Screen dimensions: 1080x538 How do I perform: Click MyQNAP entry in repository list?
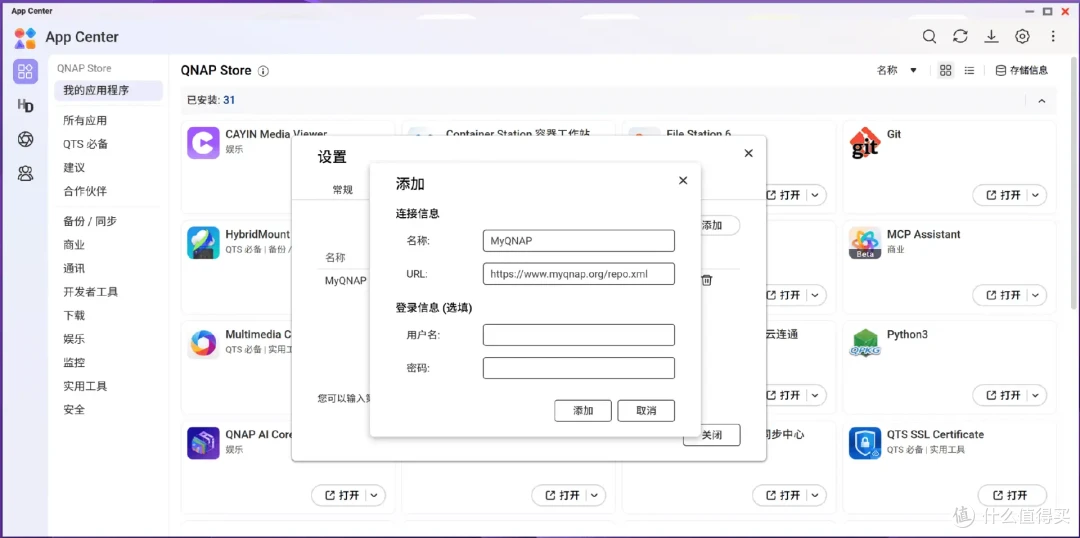pos(346,281)
